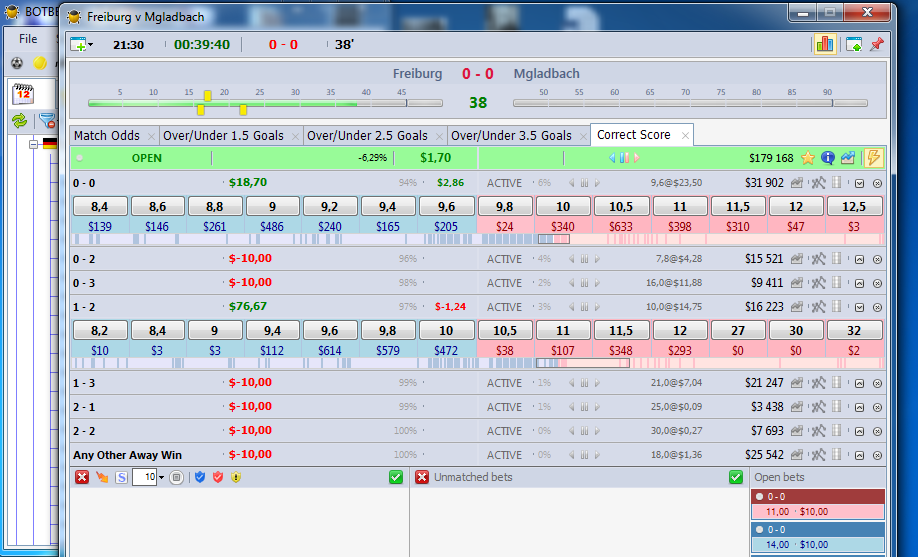Click ladder grid icon in 0 - 0 row
Screen dimensions: 918x557
tap(837, 183)
